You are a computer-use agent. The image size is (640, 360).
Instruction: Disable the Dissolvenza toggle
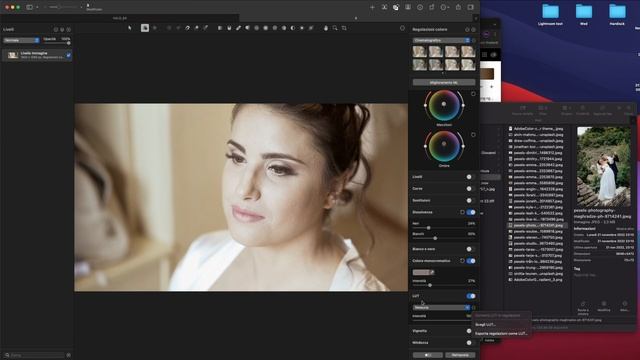[x=471, y=212]
